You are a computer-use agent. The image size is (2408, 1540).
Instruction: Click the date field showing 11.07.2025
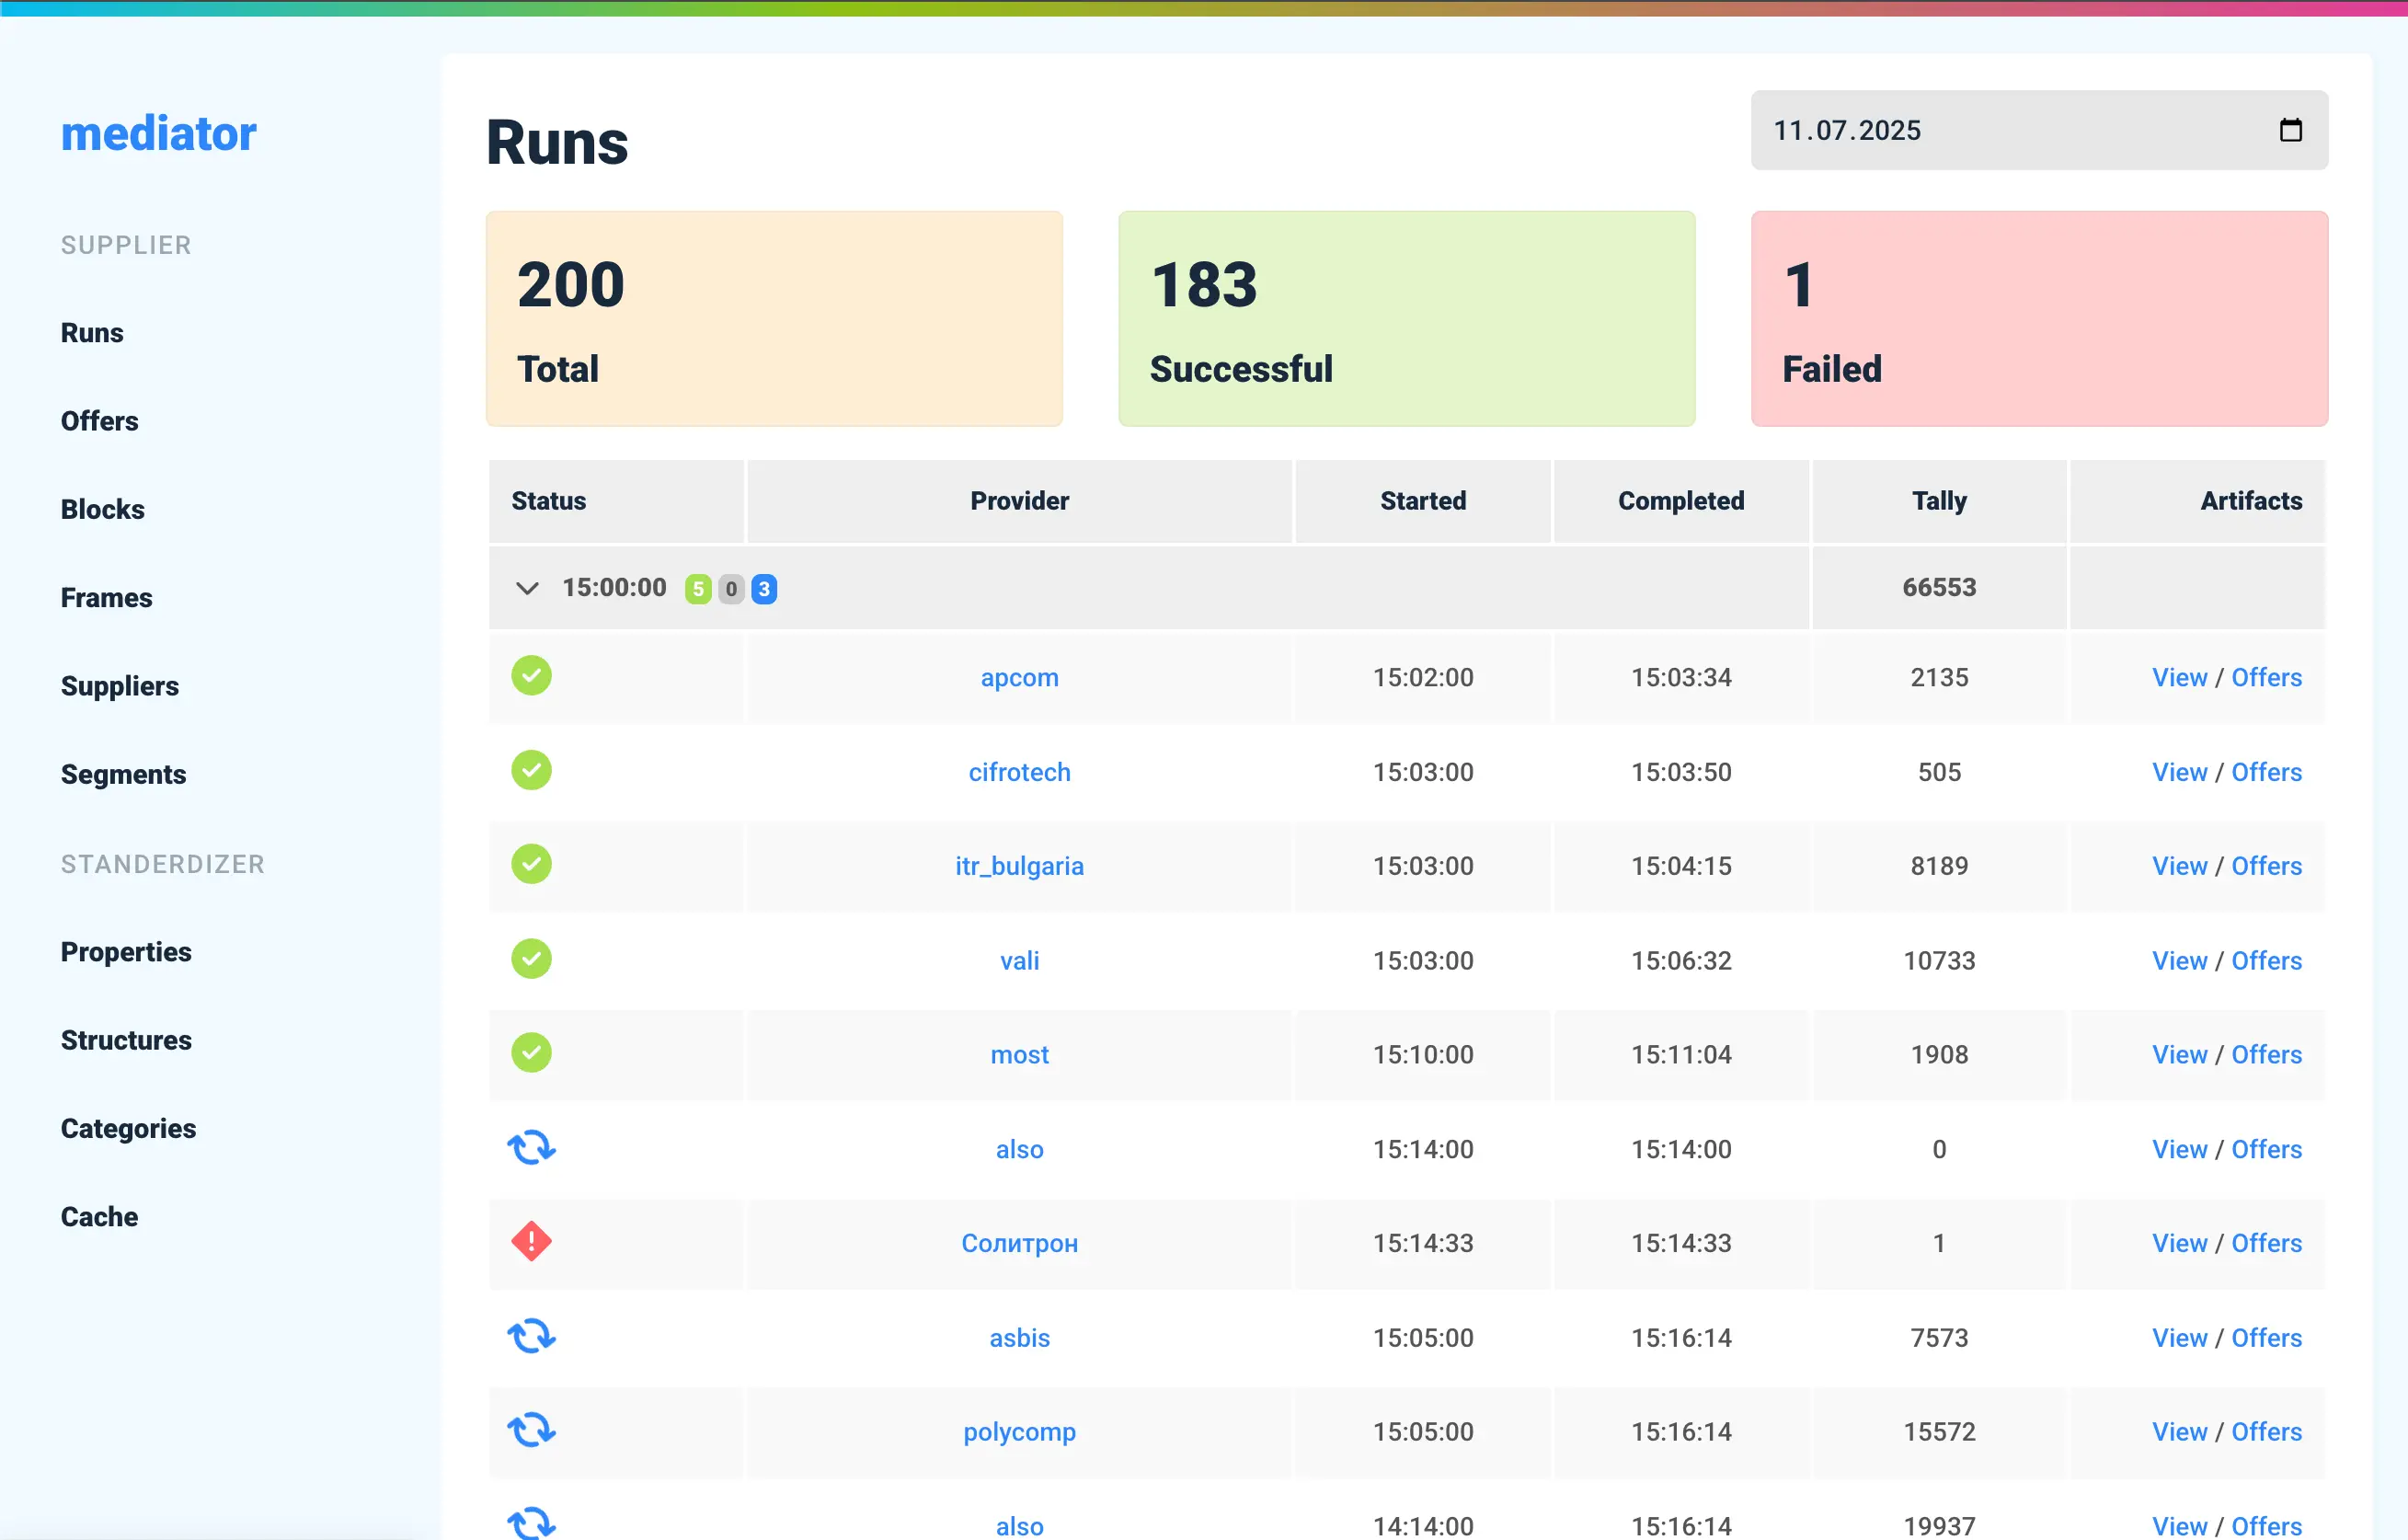pos(2039,130)
